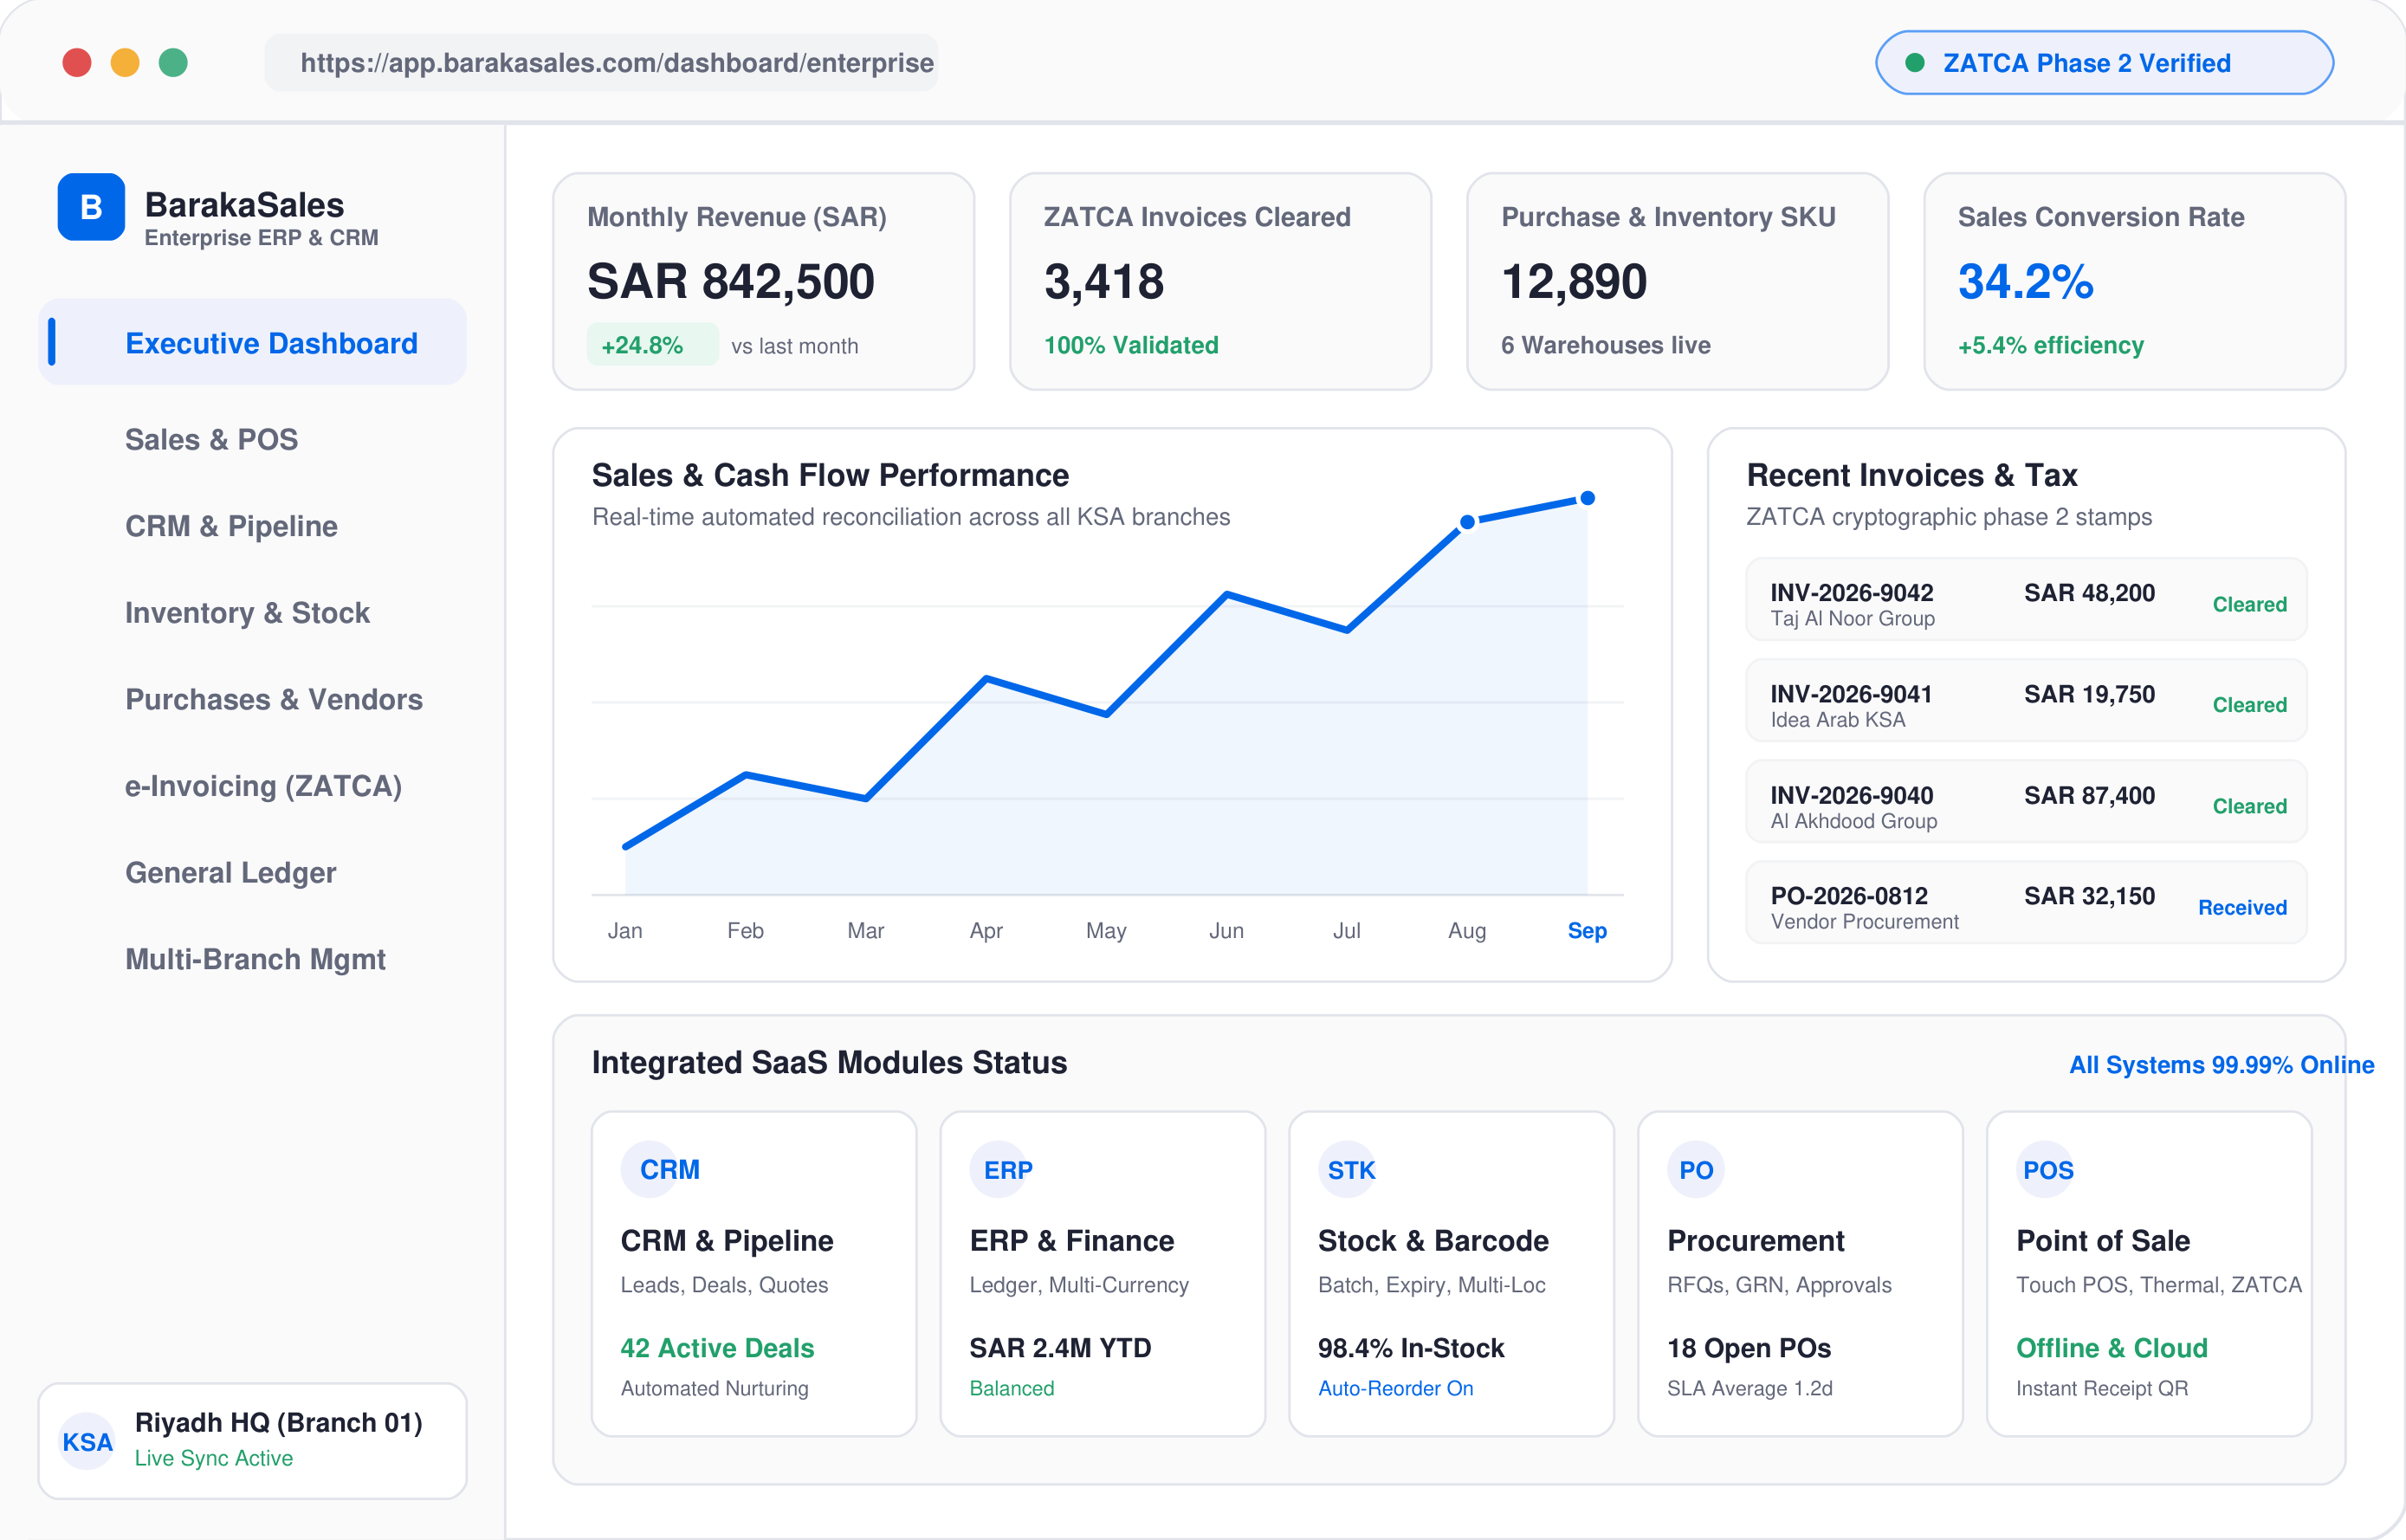
Task: Click the PO module badge icon
Action: [1696, 1169]
